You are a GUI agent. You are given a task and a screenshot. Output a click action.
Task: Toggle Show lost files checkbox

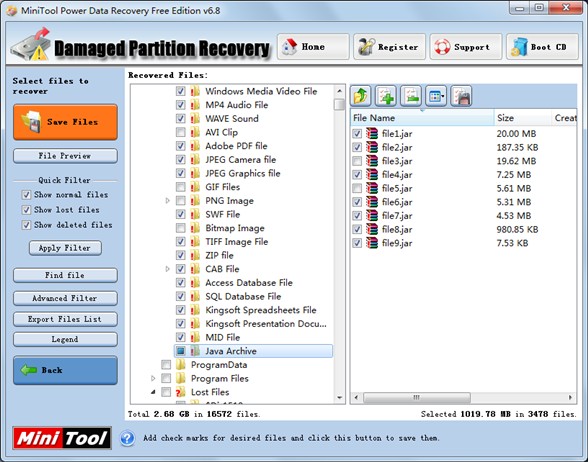tap(26, 210)
